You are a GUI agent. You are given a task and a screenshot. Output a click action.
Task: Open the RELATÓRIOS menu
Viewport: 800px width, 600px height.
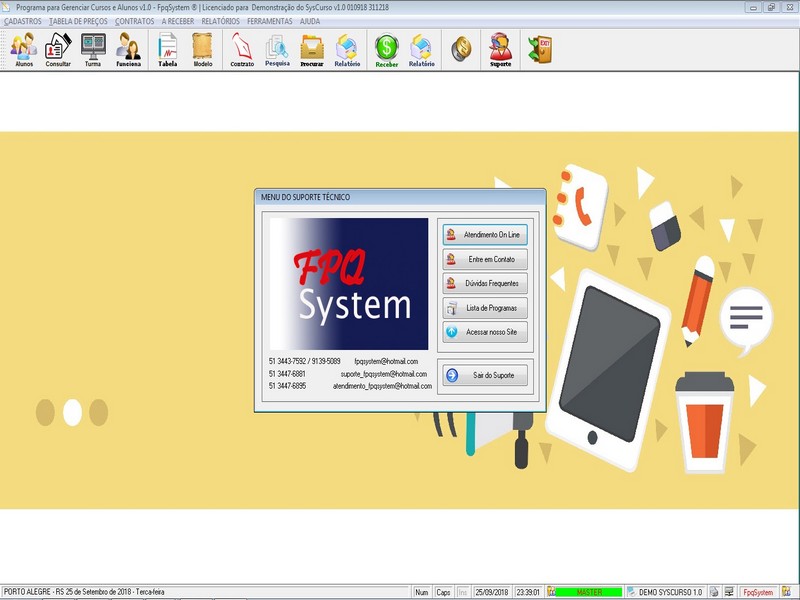220,21
